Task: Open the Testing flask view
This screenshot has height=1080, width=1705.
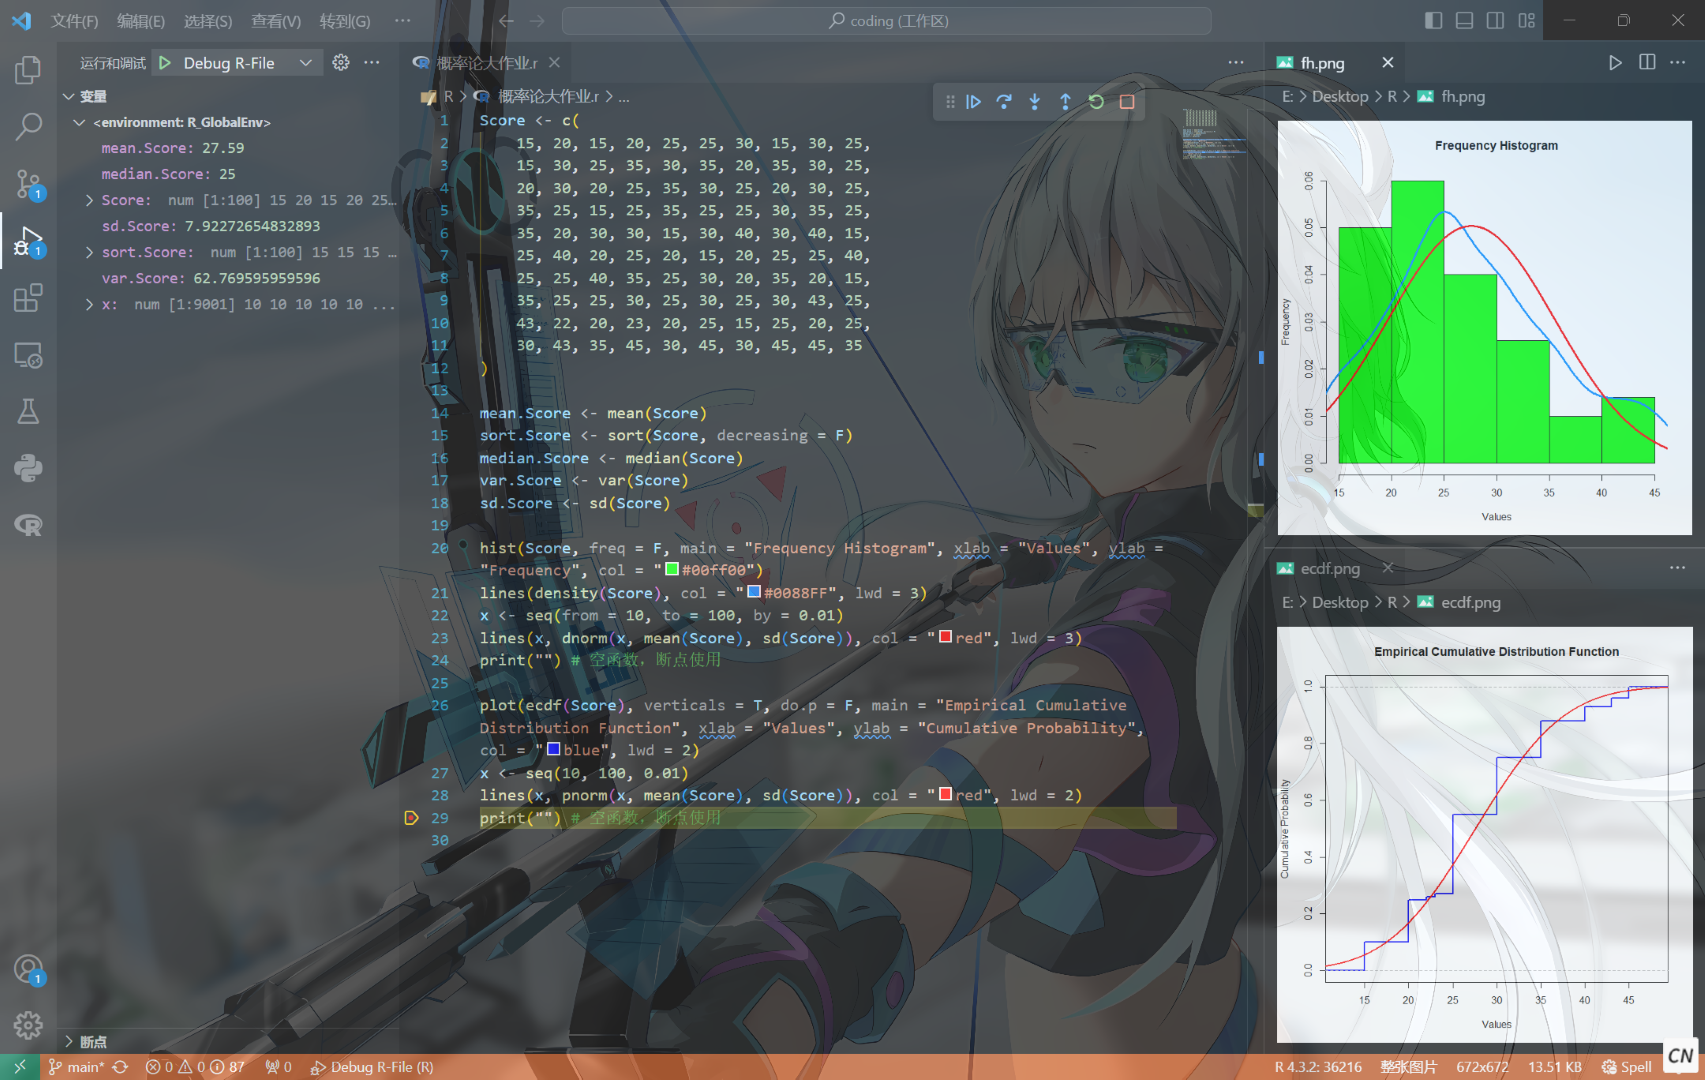Action: (x=28, y=411)
